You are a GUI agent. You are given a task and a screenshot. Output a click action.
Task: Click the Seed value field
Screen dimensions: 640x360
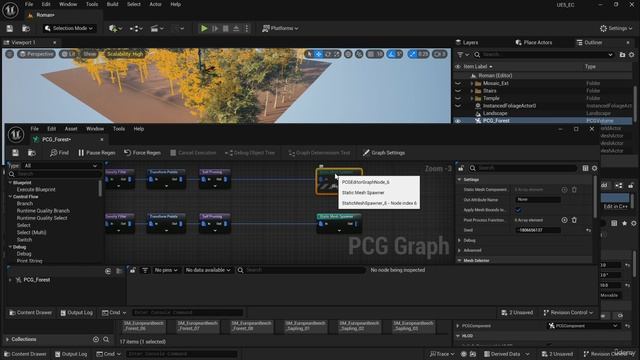point(538,230)
